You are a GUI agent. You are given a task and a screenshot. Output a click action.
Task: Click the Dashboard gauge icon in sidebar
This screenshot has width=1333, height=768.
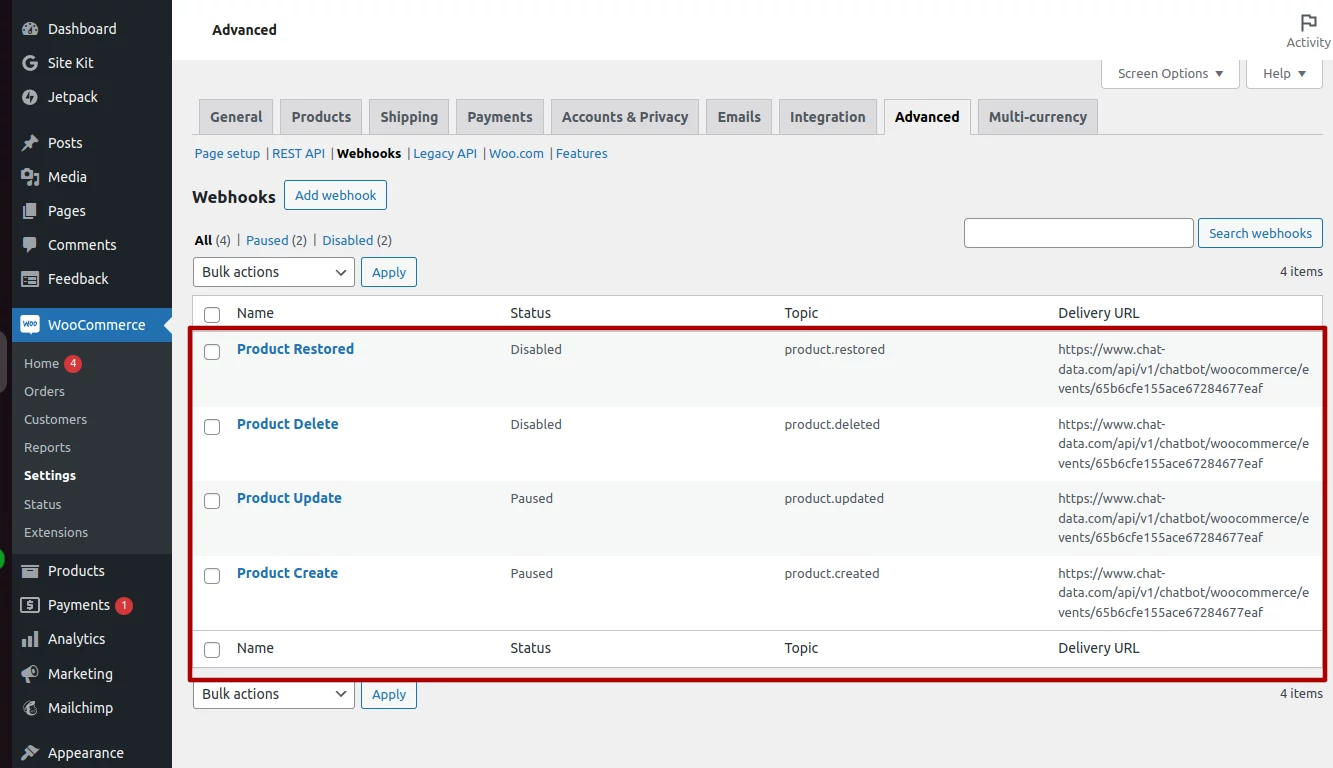tap(30, 29)
